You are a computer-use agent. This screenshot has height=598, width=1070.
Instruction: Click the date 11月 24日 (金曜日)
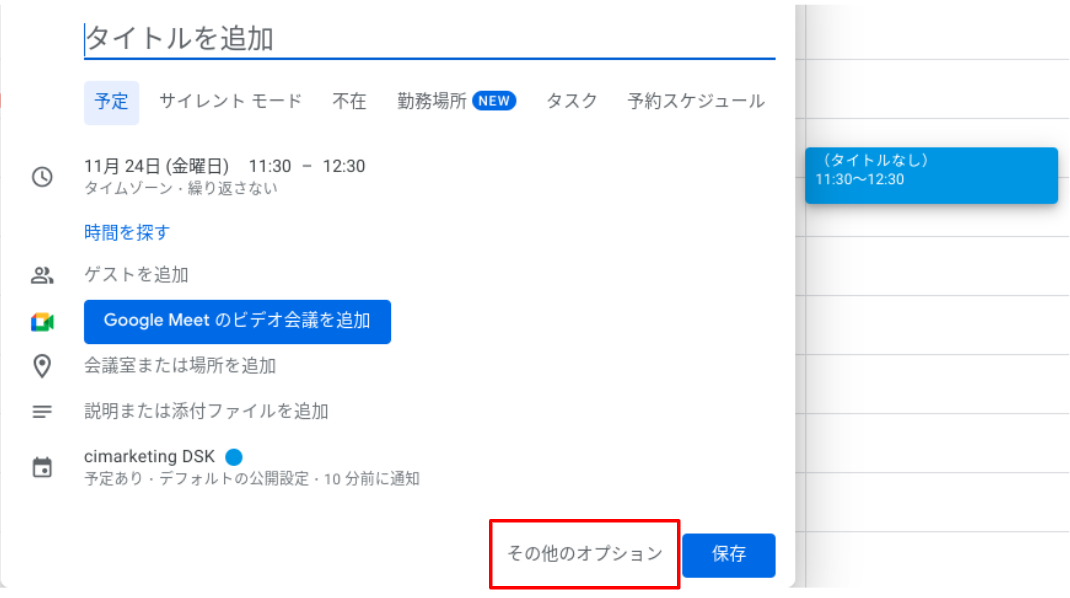[156, 167]
